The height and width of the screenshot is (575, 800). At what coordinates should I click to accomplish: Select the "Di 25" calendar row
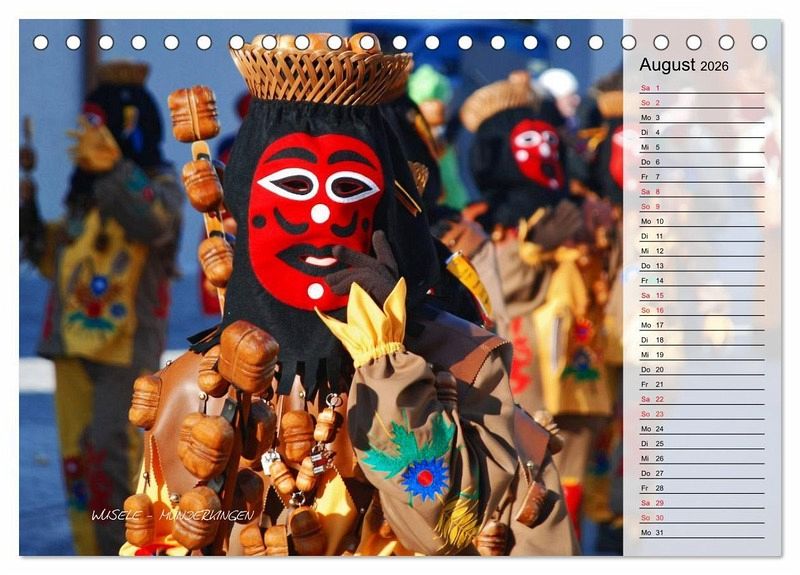(x=702, y=443)
